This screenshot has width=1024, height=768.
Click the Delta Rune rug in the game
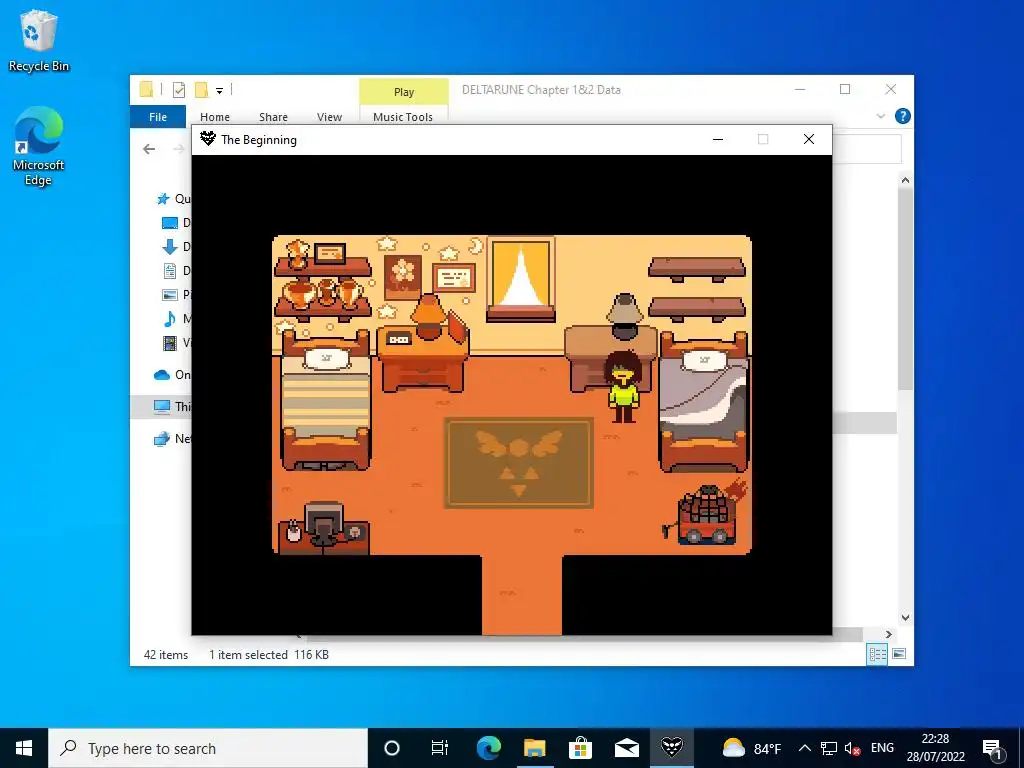519,463
